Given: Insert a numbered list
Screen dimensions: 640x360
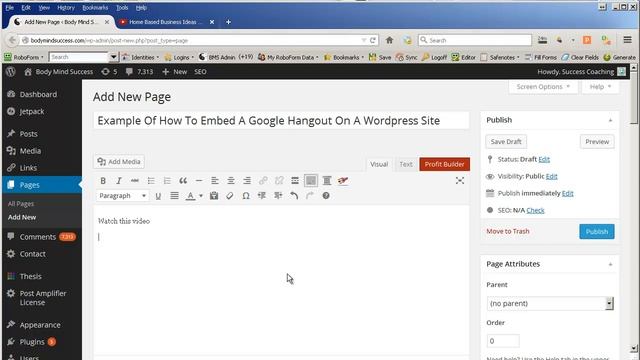Looking at the screenshot, I should tap(167, 180).
